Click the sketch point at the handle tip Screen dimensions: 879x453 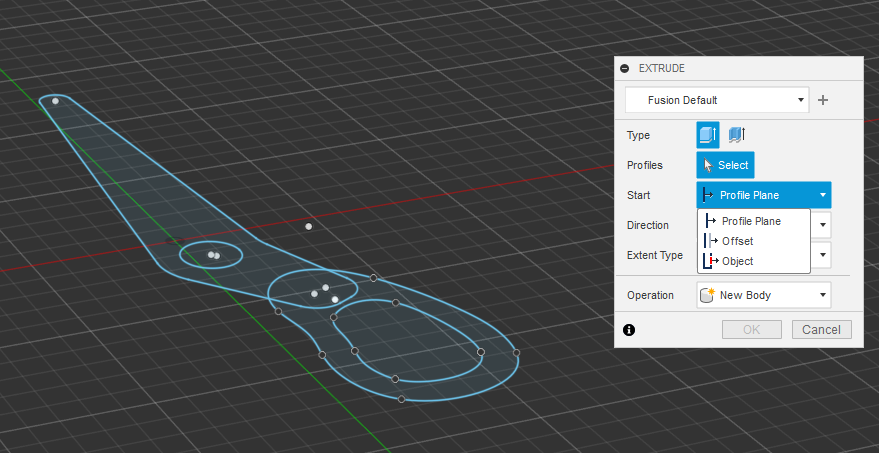click(x=55, y=101)
